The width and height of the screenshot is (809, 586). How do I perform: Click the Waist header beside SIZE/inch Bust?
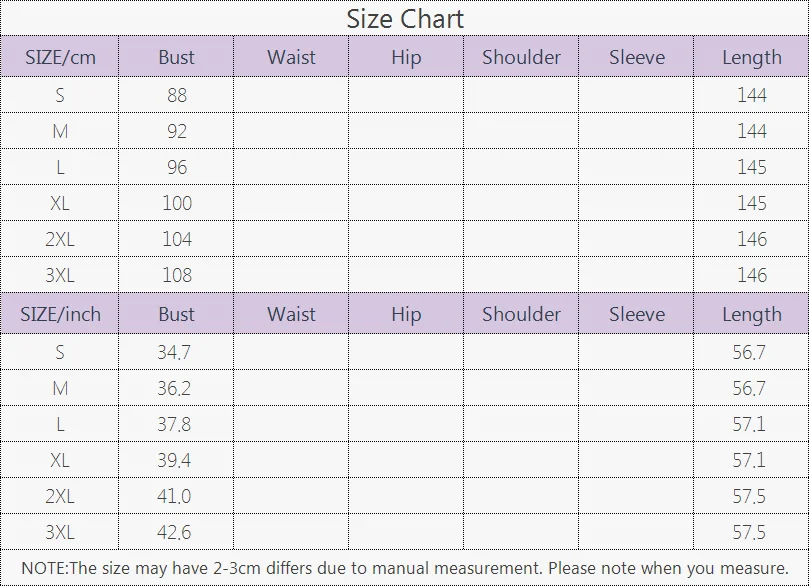coord(291,314)
